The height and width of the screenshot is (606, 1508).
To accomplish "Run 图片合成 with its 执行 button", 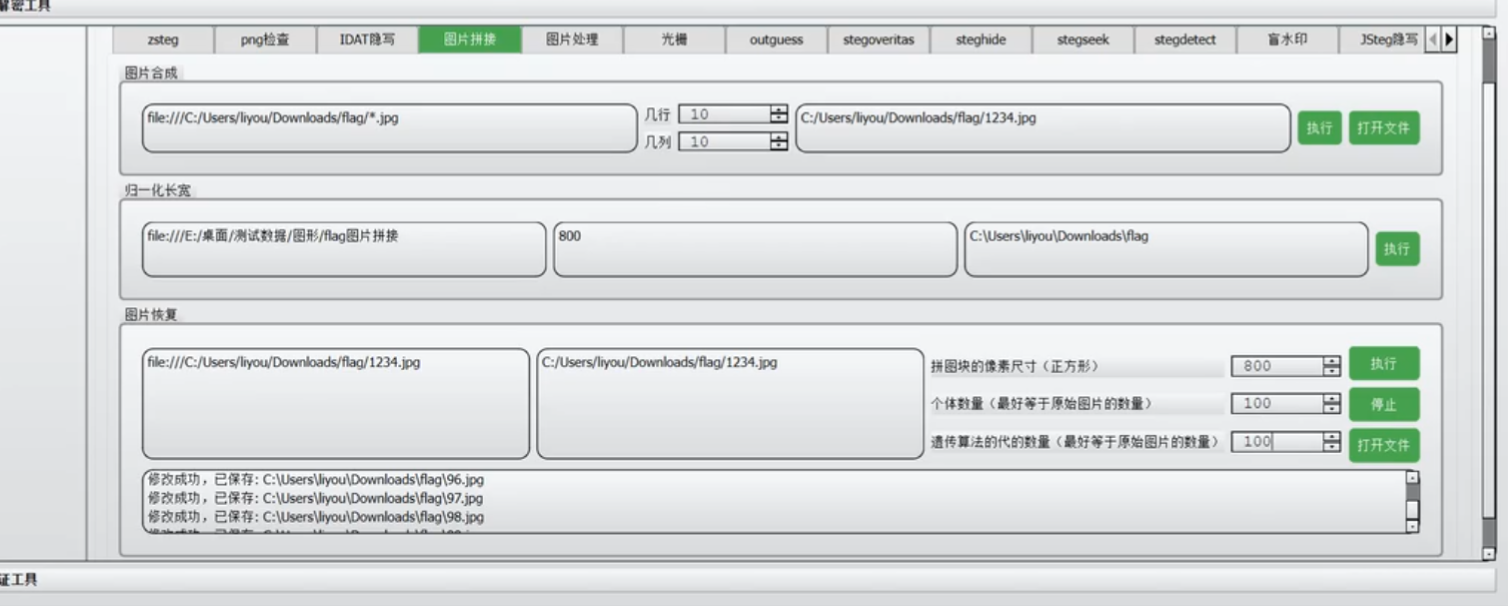I will [x=1319, y=128].
